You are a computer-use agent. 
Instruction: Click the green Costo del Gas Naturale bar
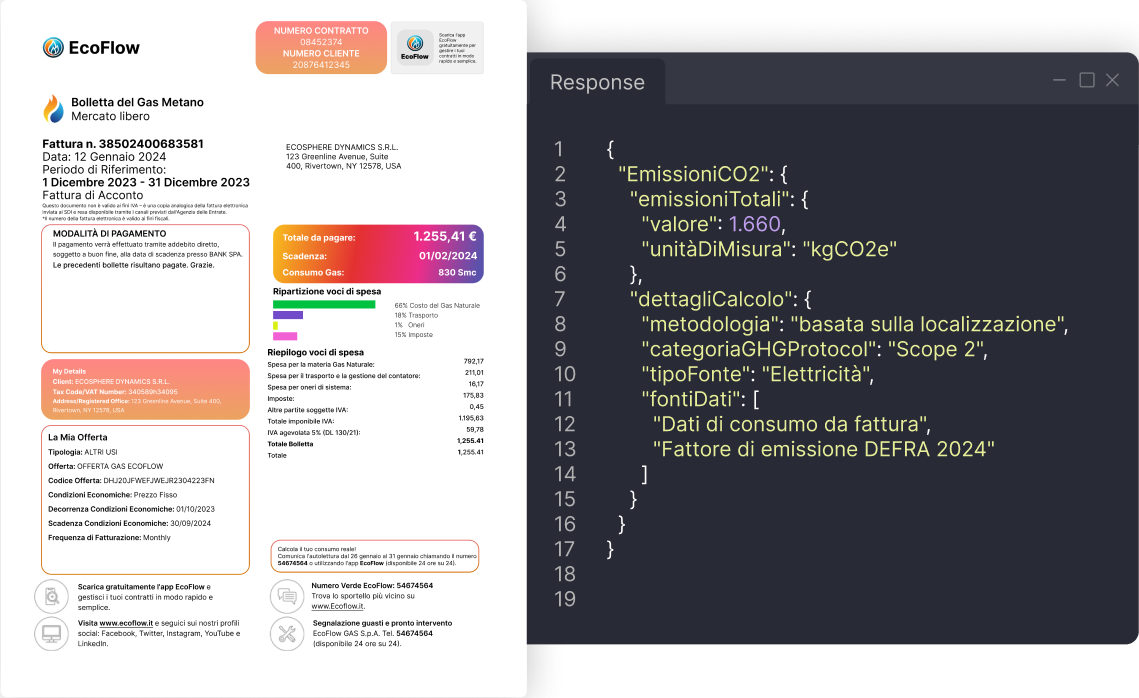[x=324, y=304]
